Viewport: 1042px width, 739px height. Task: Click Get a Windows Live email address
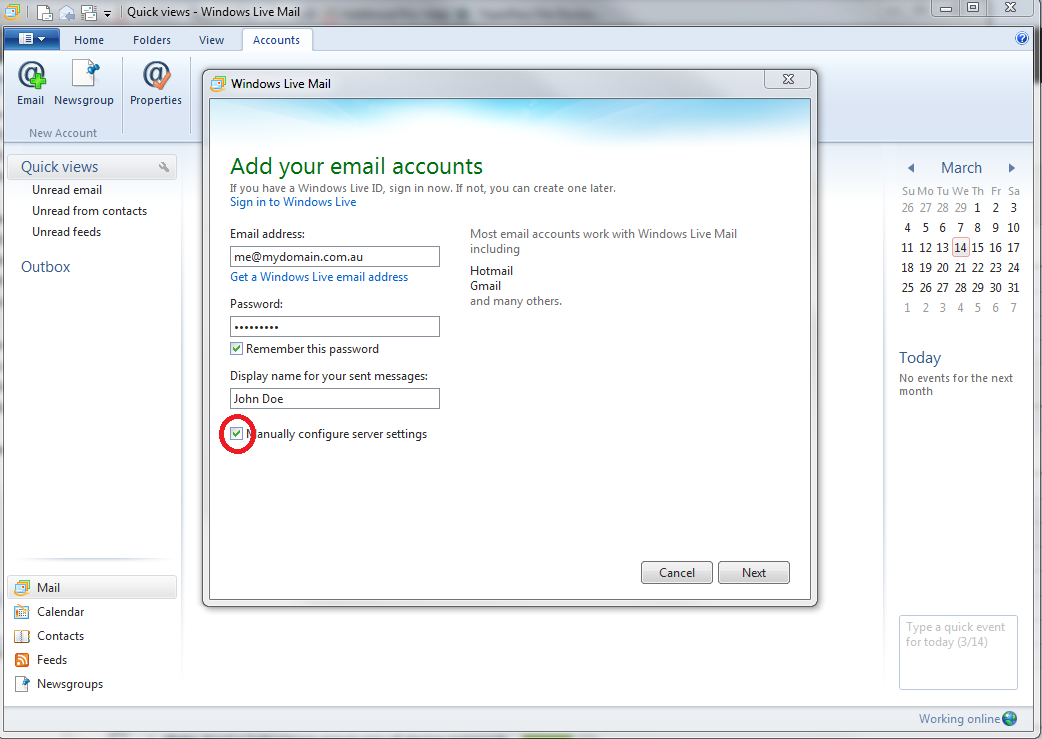tap(319, 277)
